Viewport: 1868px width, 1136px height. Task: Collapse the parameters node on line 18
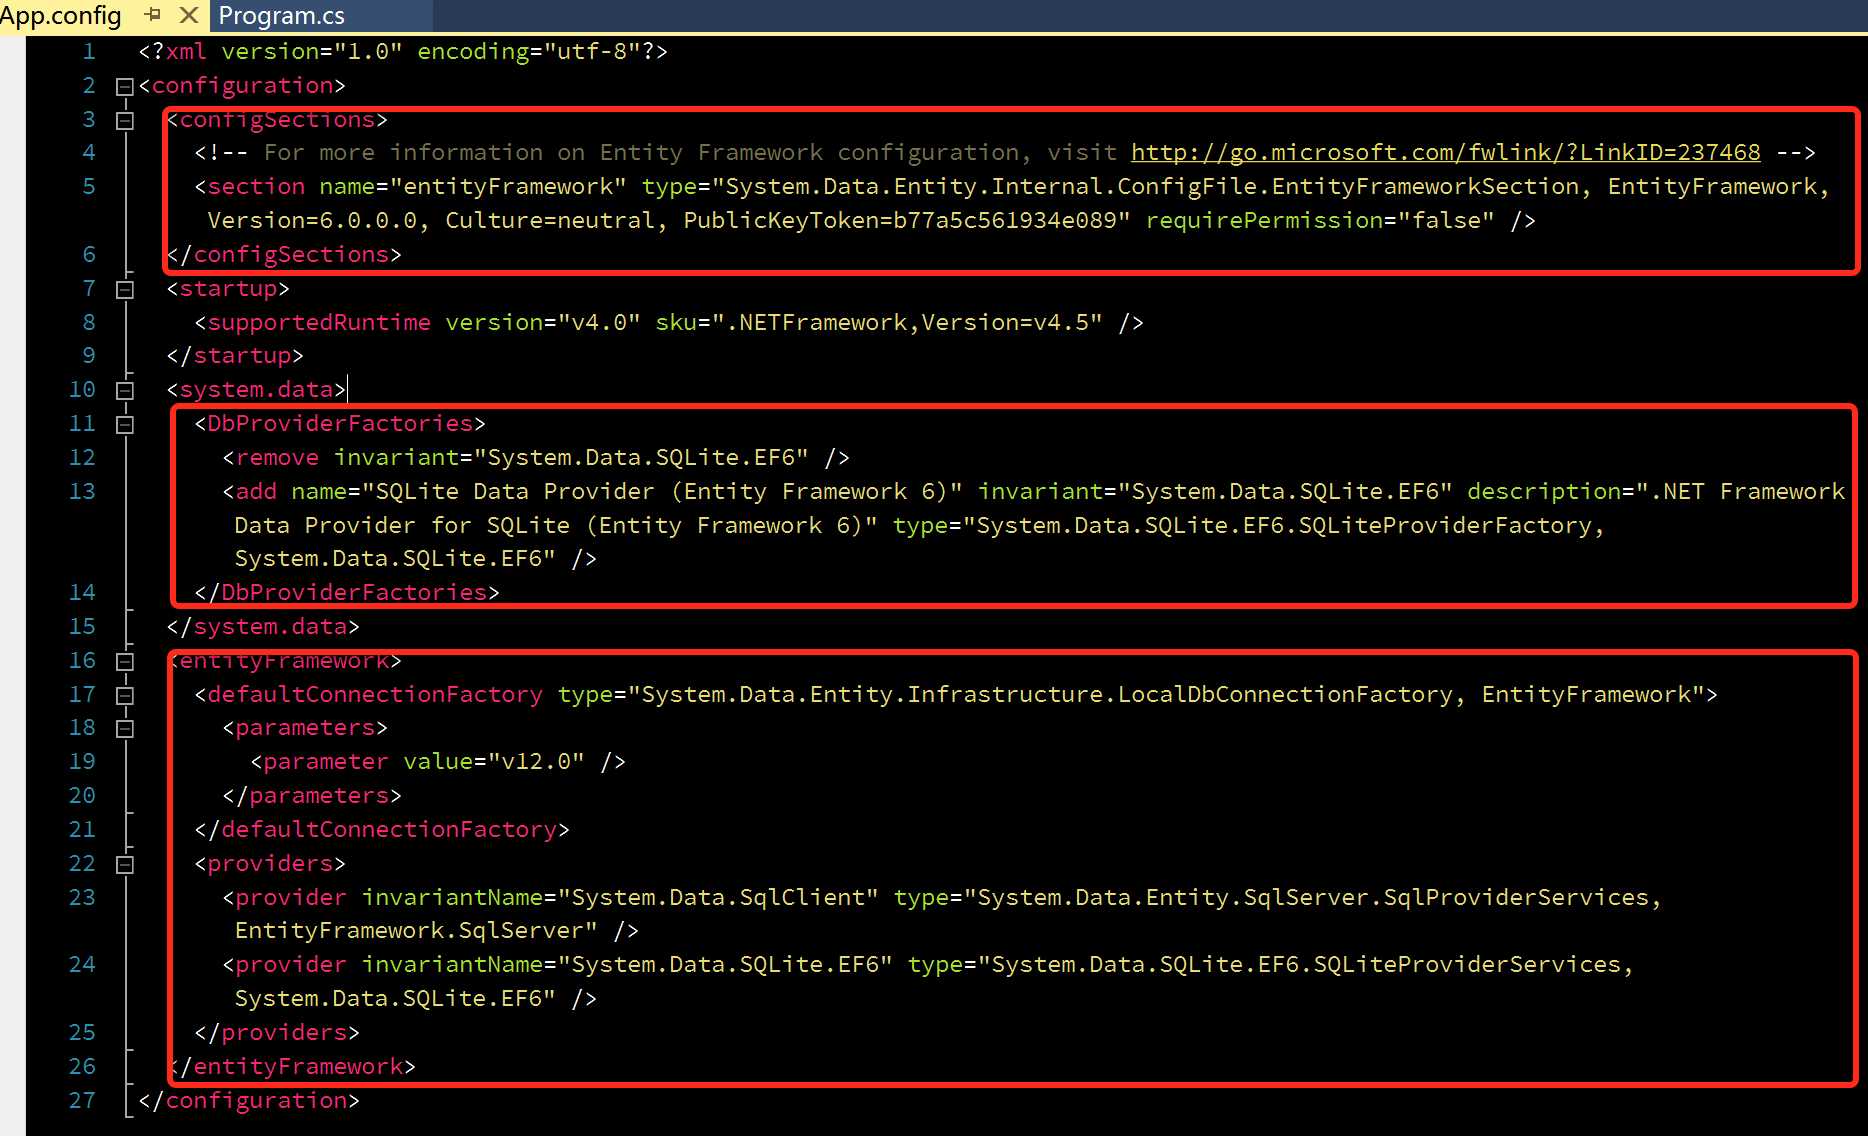(x=125, y=729)
